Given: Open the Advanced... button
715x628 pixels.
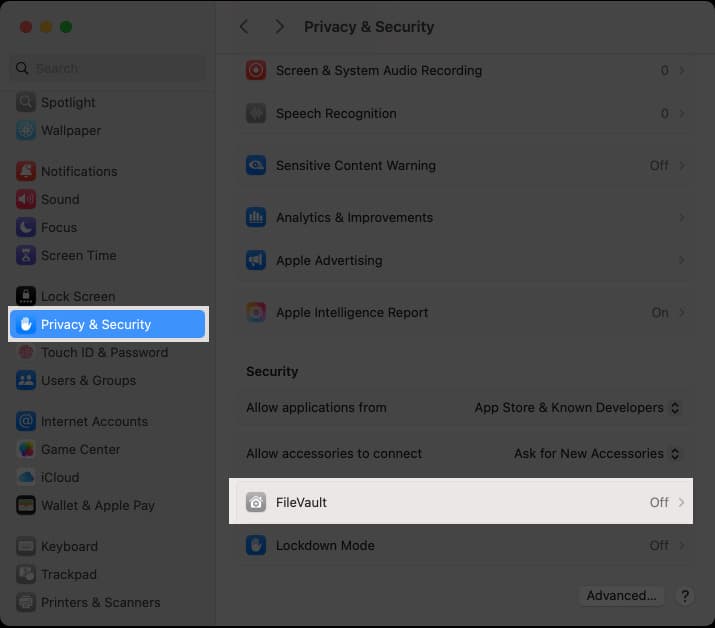Looking at the screenshot, I should tap(621, 596).
